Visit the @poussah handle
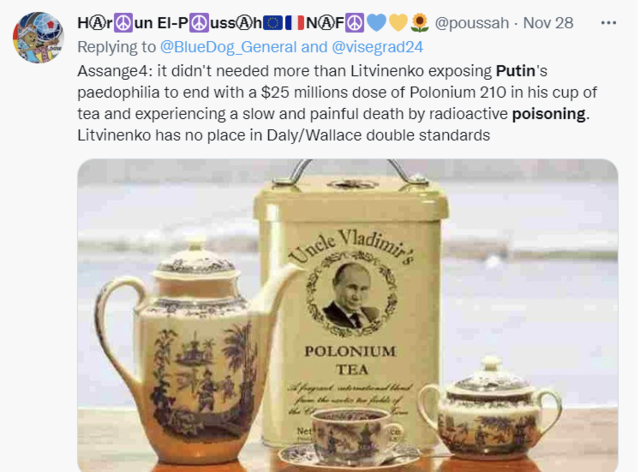This screenshot has height=472, width=640. 472,23
